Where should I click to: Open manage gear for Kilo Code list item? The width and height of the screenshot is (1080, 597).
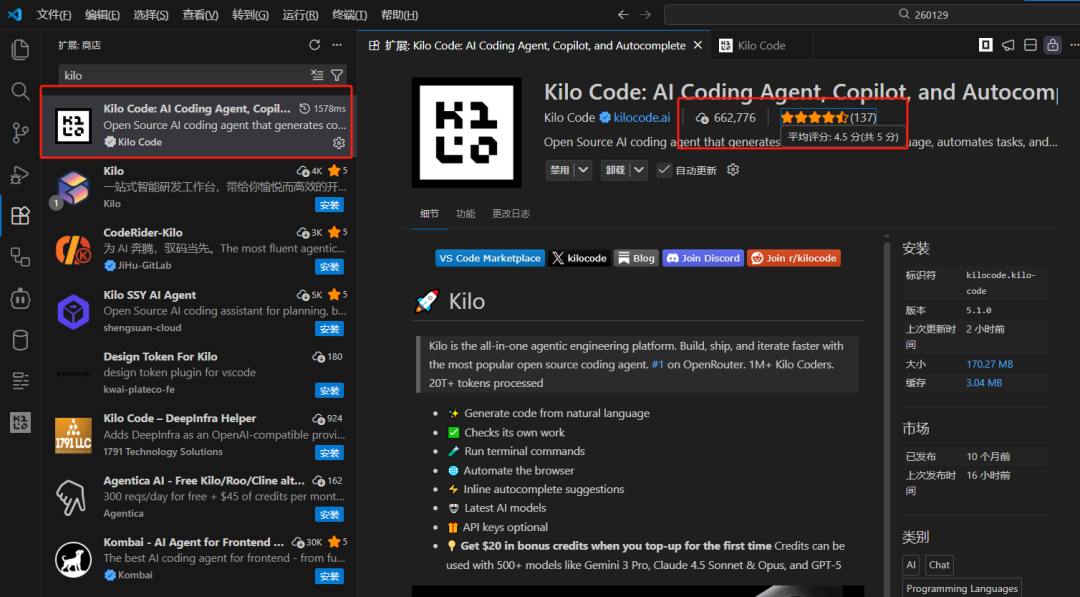(x=339, y=143)
